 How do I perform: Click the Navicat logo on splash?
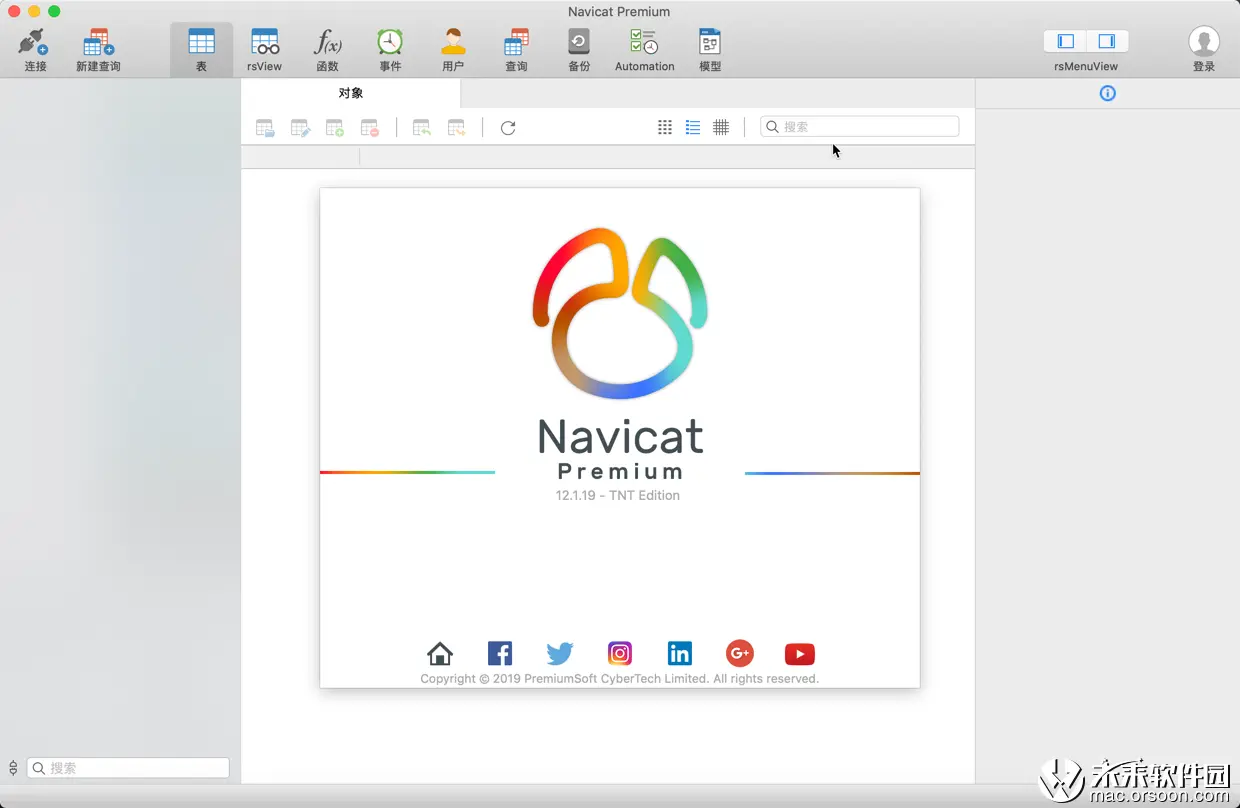click(x=620, y=313)
